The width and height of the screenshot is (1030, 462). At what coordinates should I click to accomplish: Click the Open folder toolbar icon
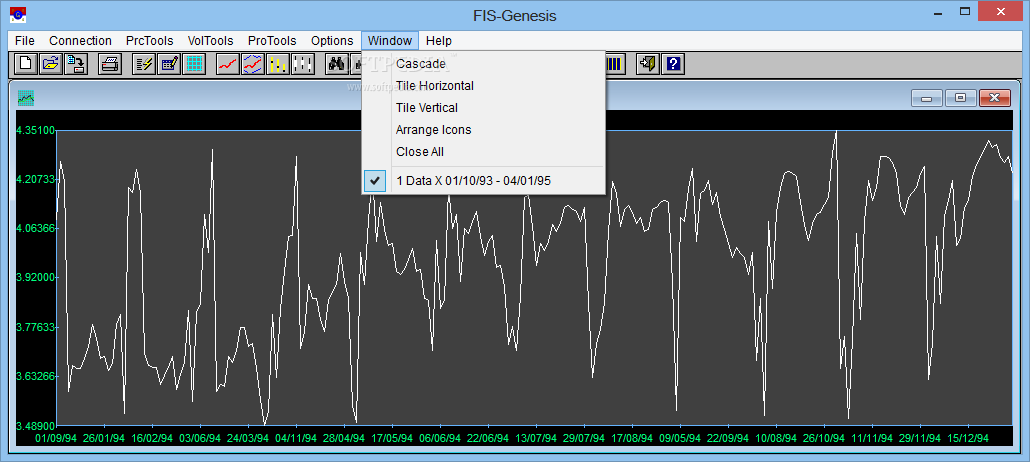51,64
